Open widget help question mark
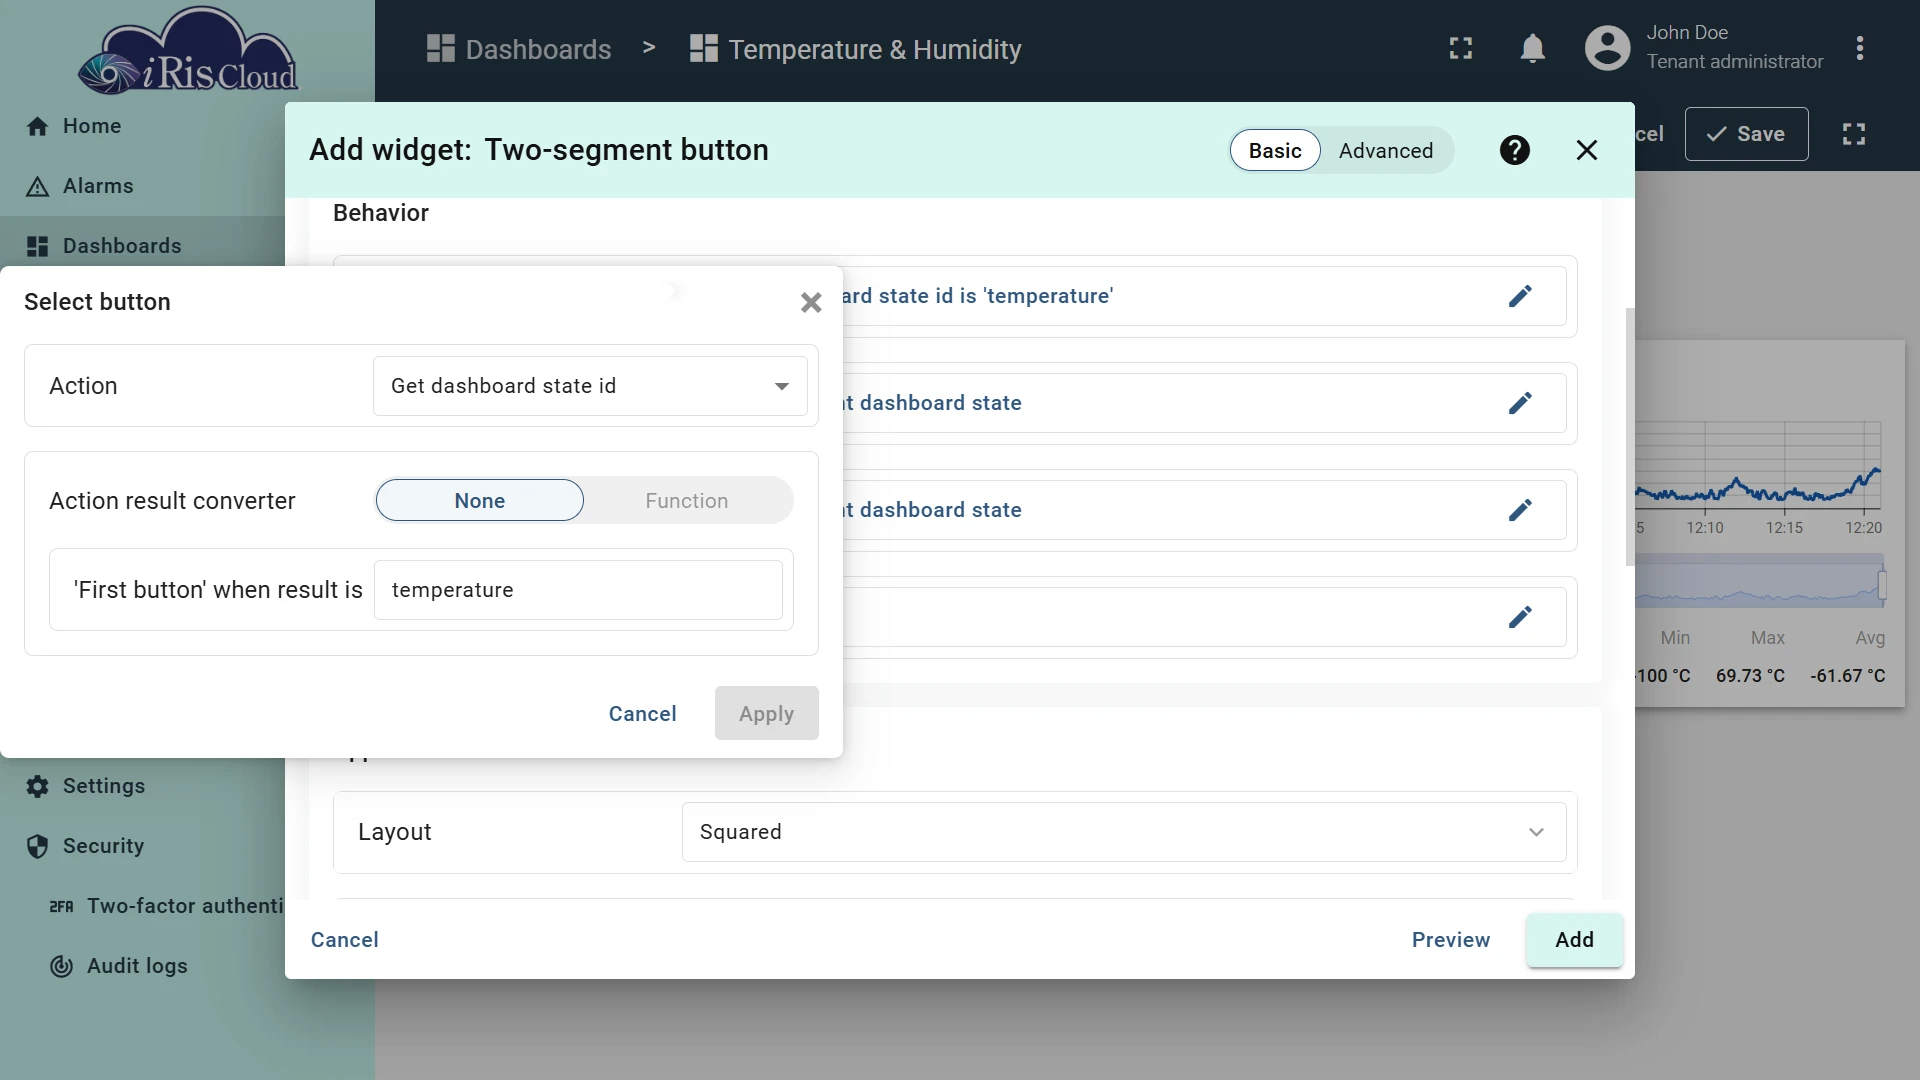This screenshot has height=1080, width=1920. [x=1515, y=150]
